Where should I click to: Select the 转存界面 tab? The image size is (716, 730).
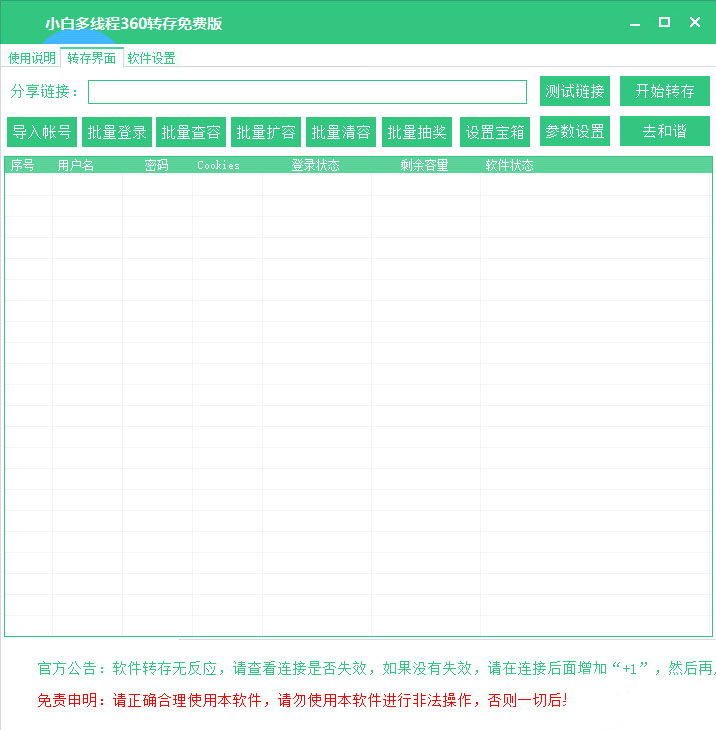tap(92, 58)
